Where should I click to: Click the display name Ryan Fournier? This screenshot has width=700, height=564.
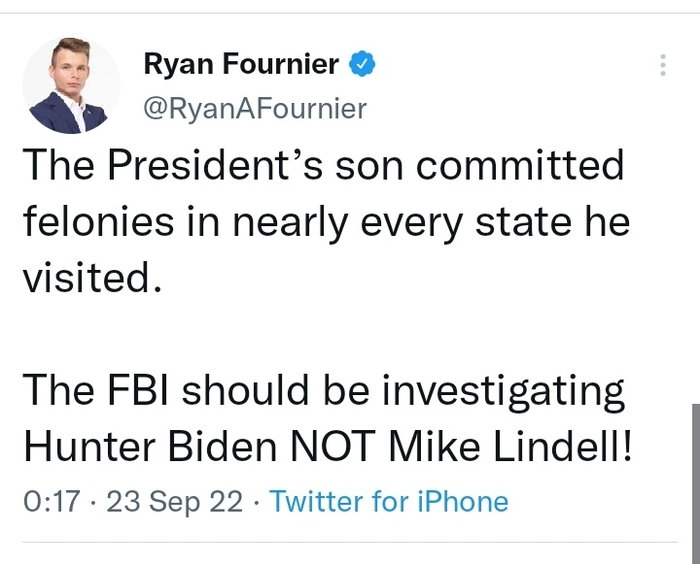241,65
